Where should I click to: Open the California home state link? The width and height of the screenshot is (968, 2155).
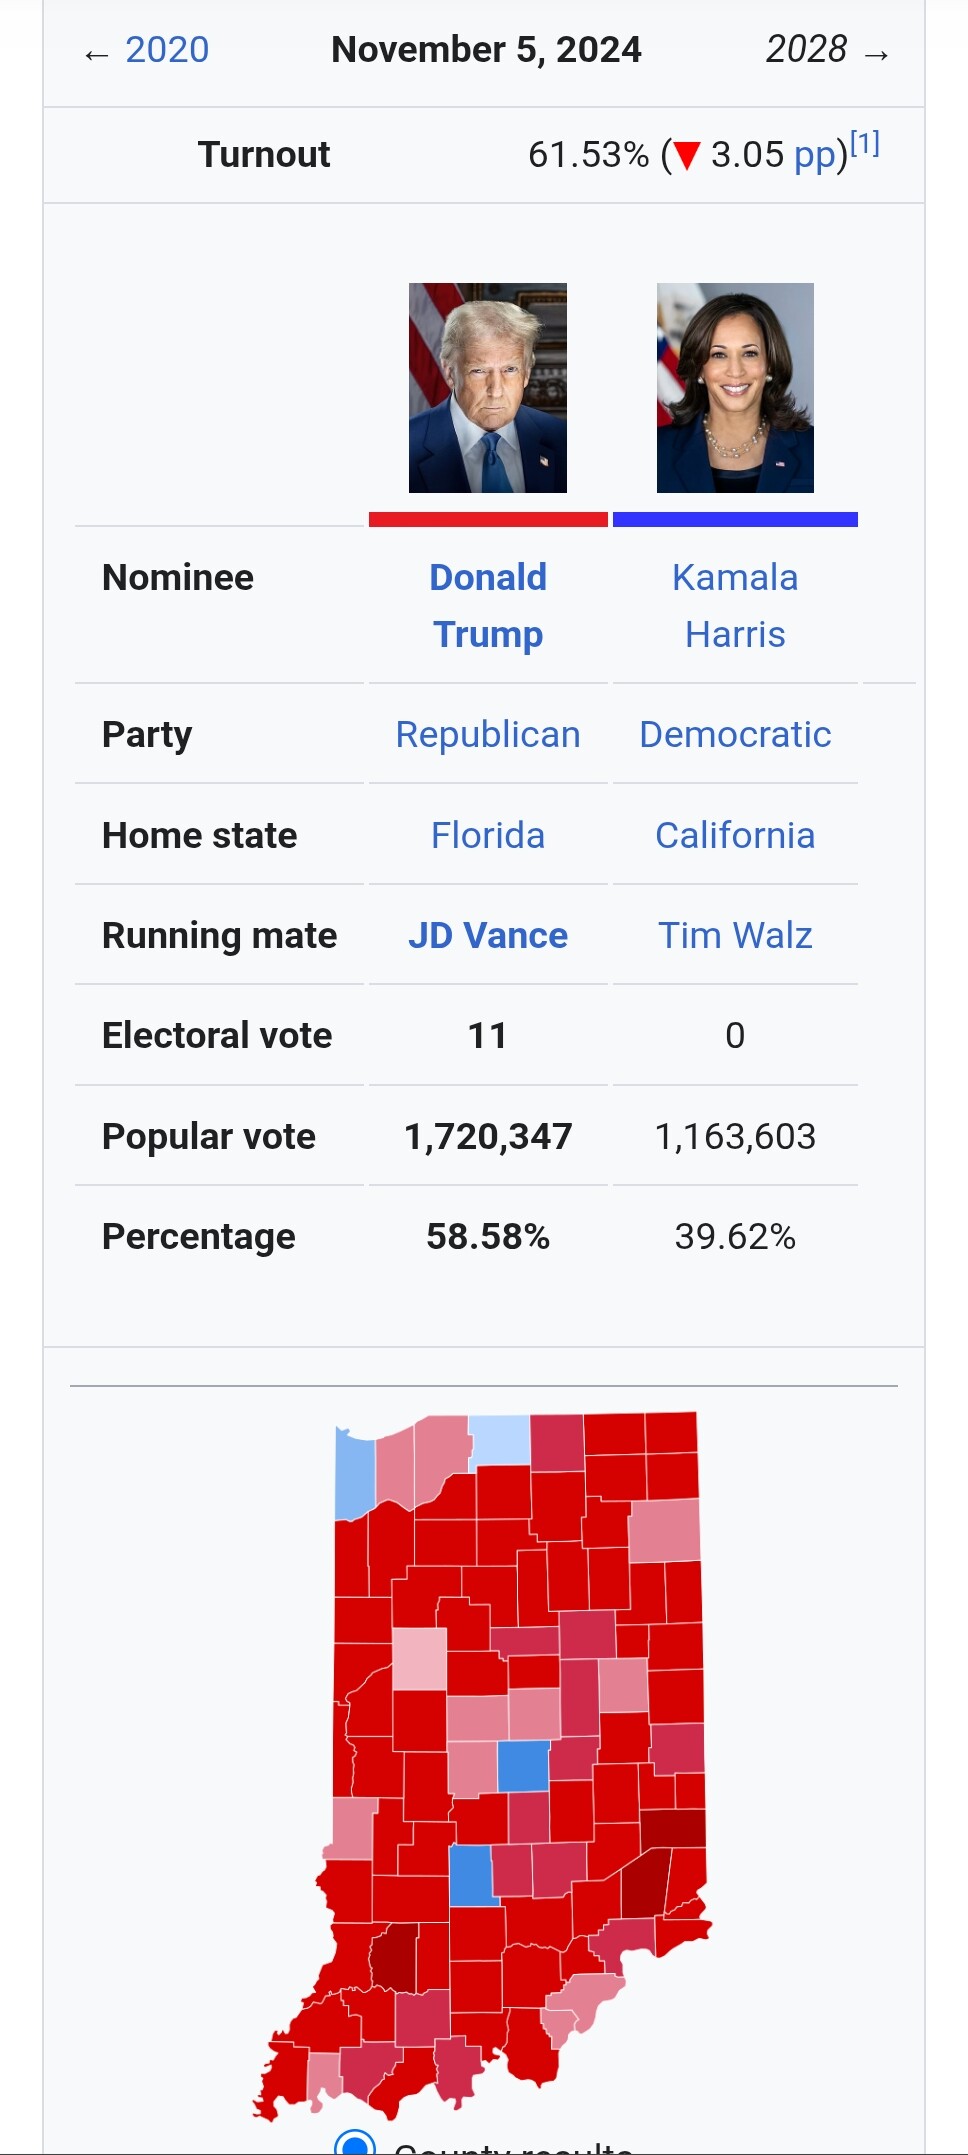point(735,835)
